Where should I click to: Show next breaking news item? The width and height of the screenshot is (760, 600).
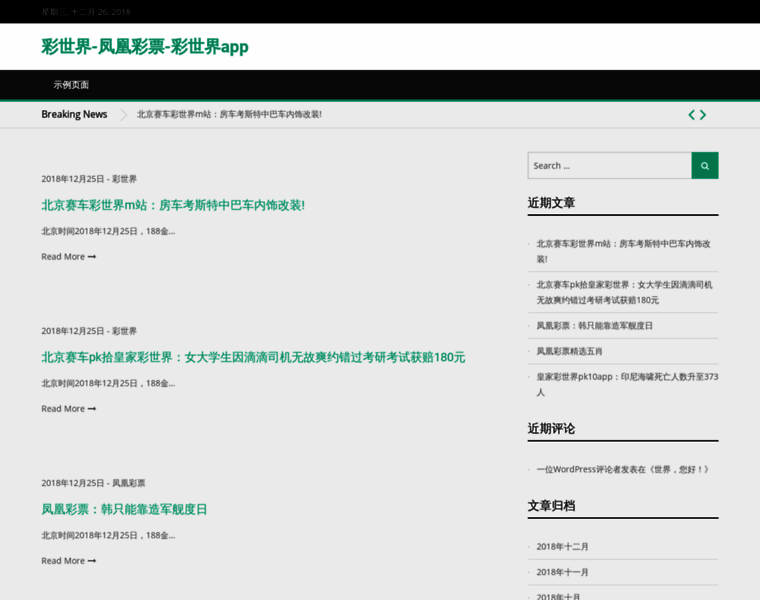click(703, 115)
